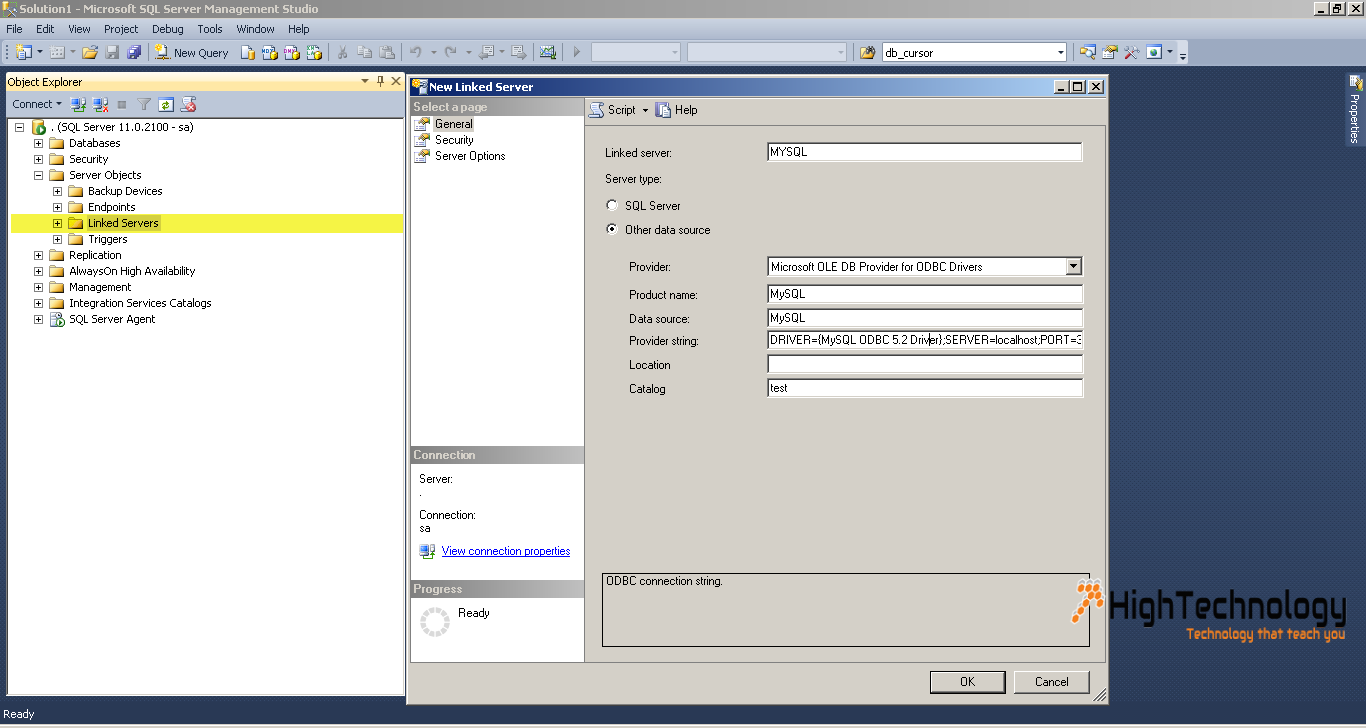The height and width of the screenshot is (728, 1366).
Task: Expand the Replication tree node
Action: 39,255
